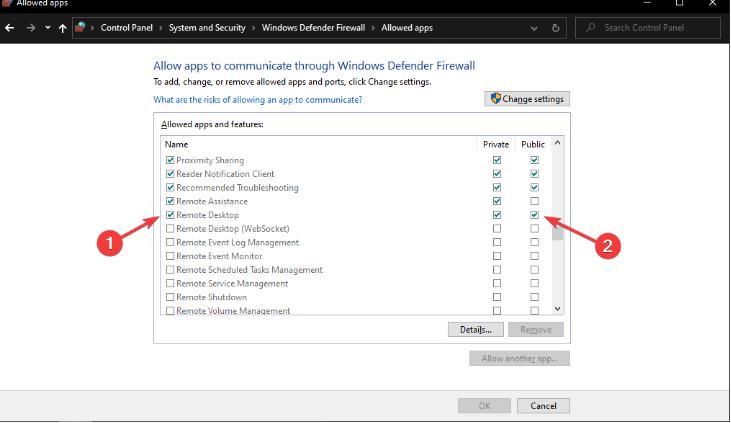The height and width of the screenshot is (423, 731).
Task: Toggle Private checkbox for Recommended Troubleshooting
Action: click(497, 187)
